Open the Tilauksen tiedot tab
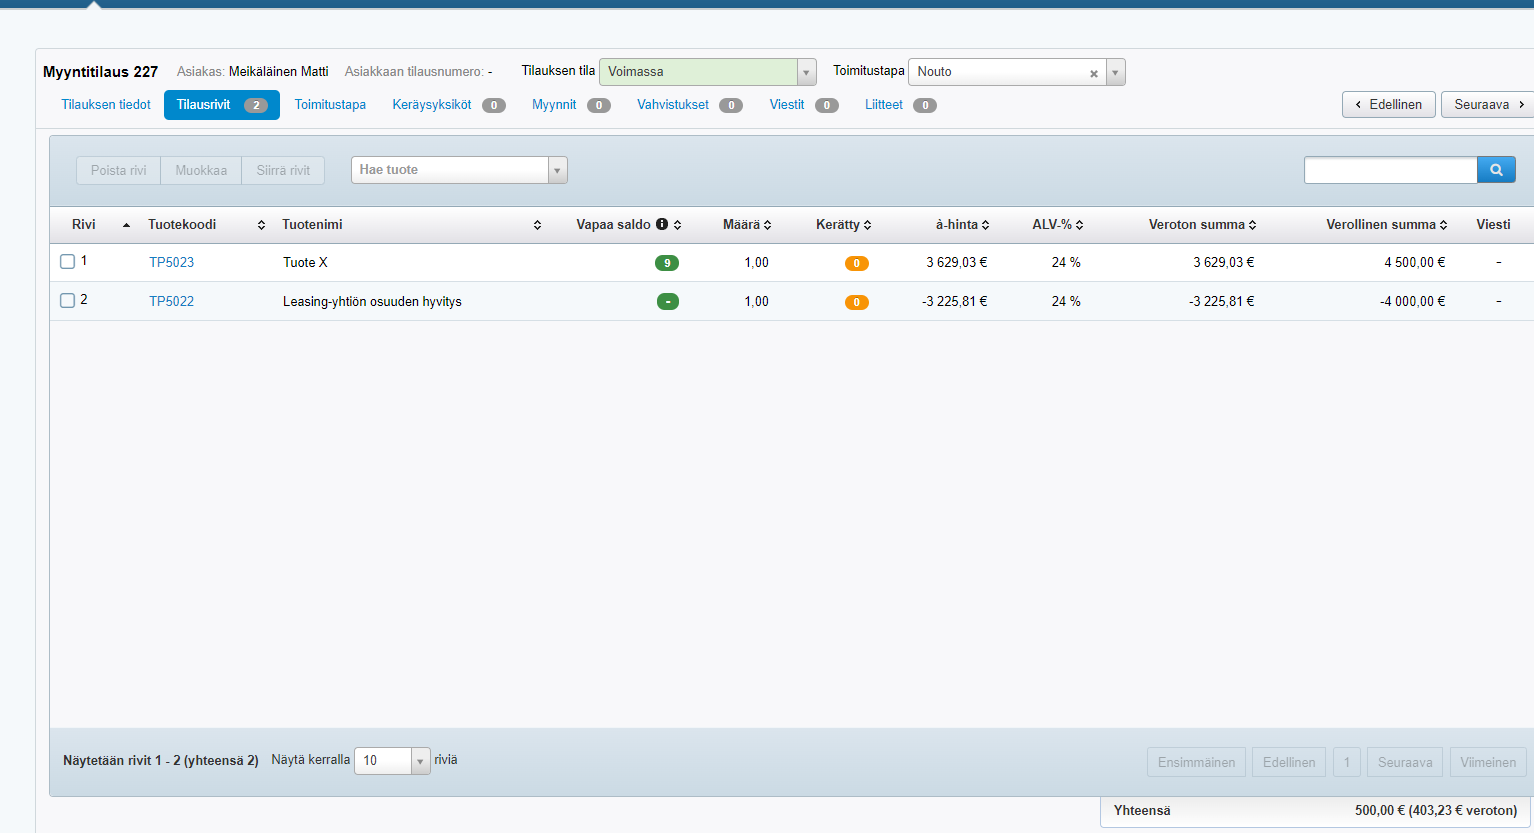This screenshot has height=833, width=1534. [106, 105]
